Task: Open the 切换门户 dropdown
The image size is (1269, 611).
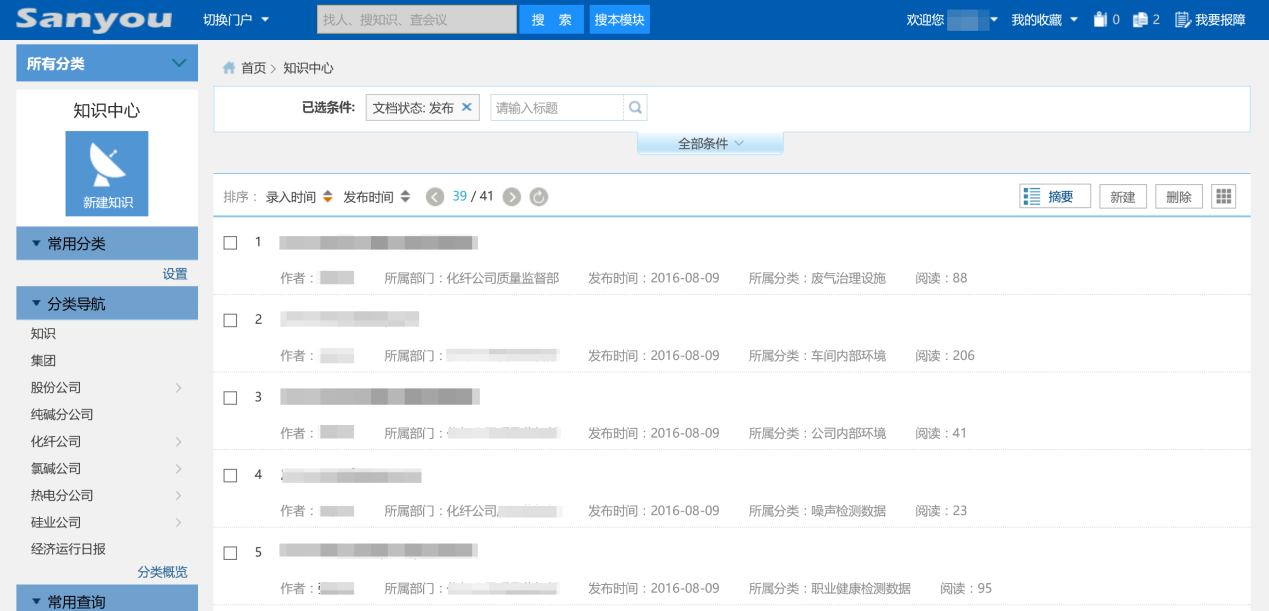Action: tap(236, 20)
